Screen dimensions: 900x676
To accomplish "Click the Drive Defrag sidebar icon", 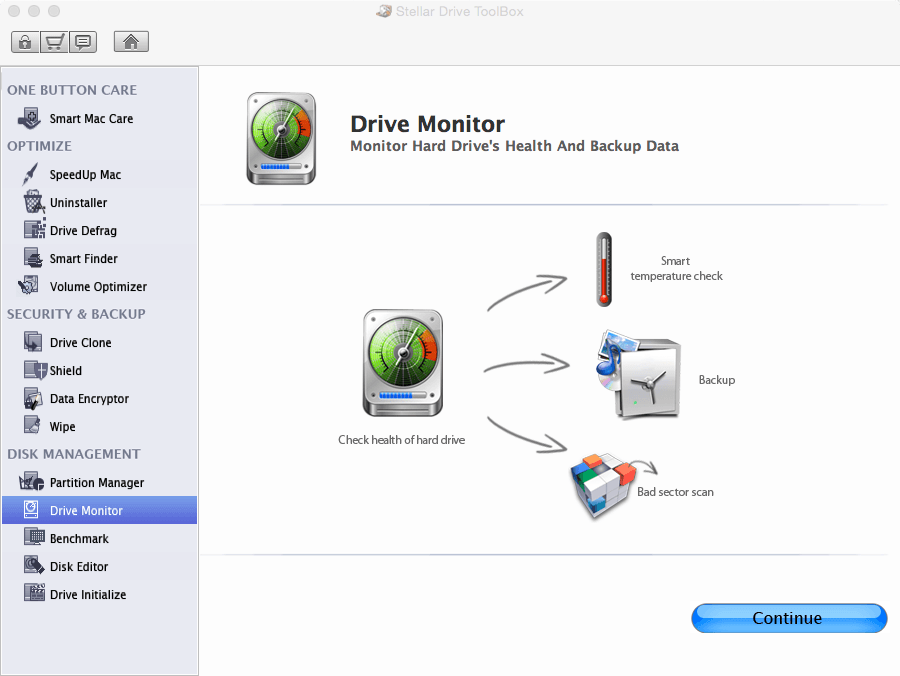I will (34, 229).
